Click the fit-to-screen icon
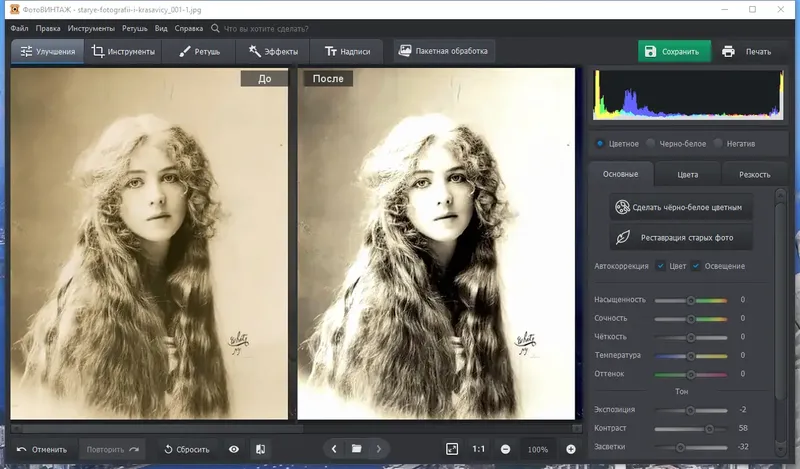 (452, 449)
